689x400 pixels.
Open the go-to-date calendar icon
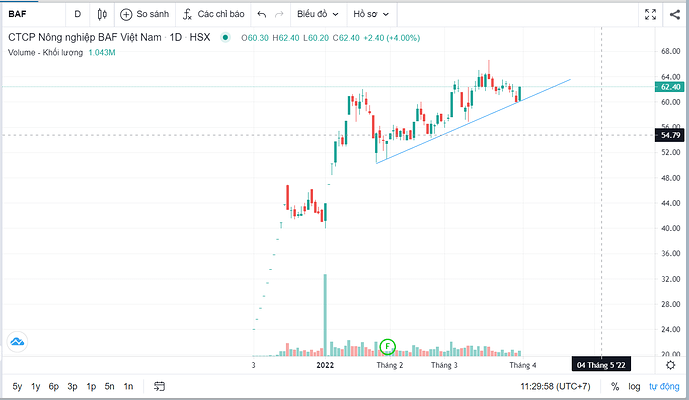(x=159, y=386)
